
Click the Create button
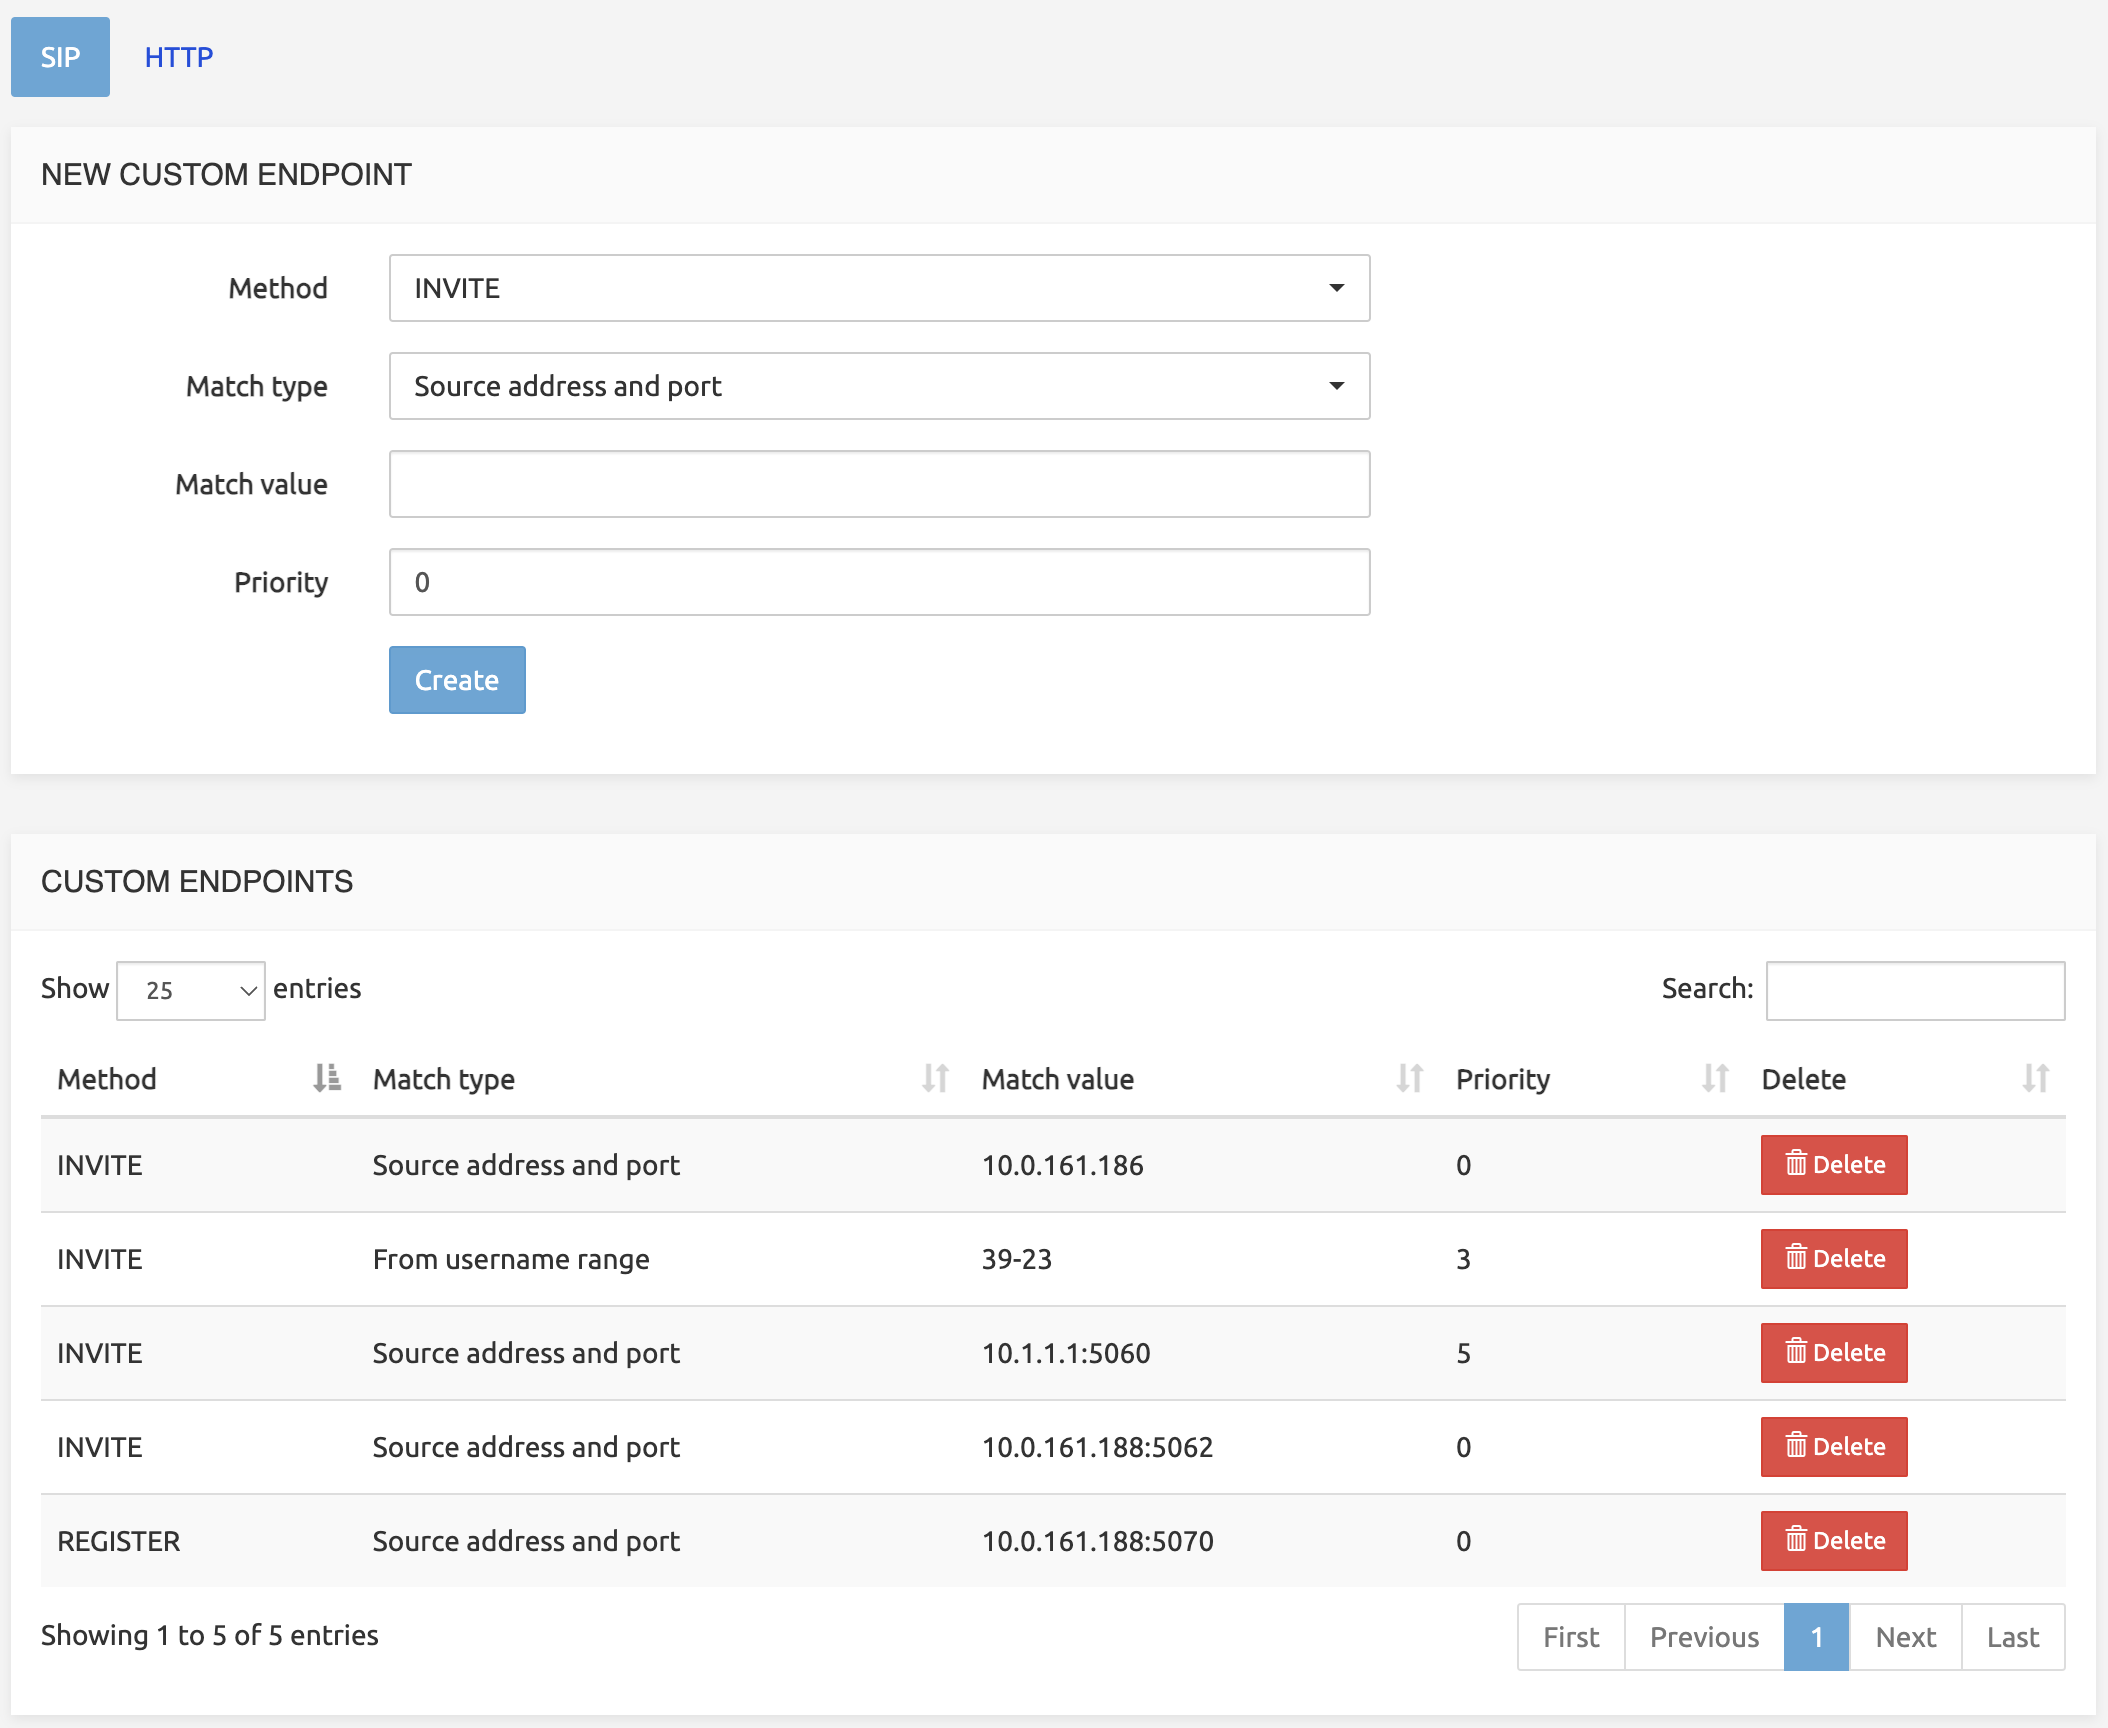(x=457, y=679)
